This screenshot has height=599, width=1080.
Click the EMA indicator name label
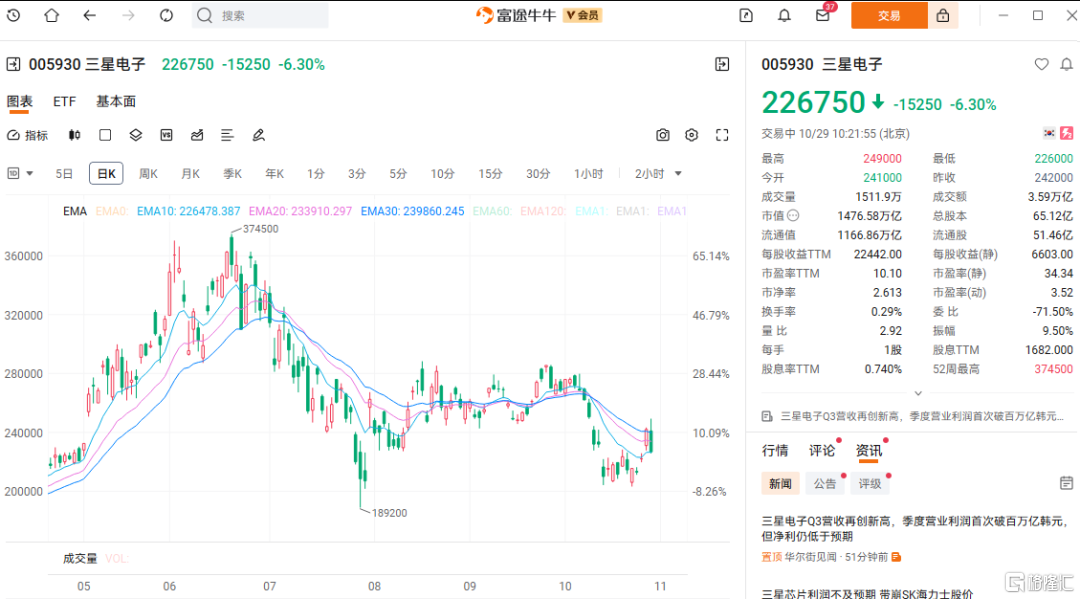pyautogui.click(x=74, y=211)
